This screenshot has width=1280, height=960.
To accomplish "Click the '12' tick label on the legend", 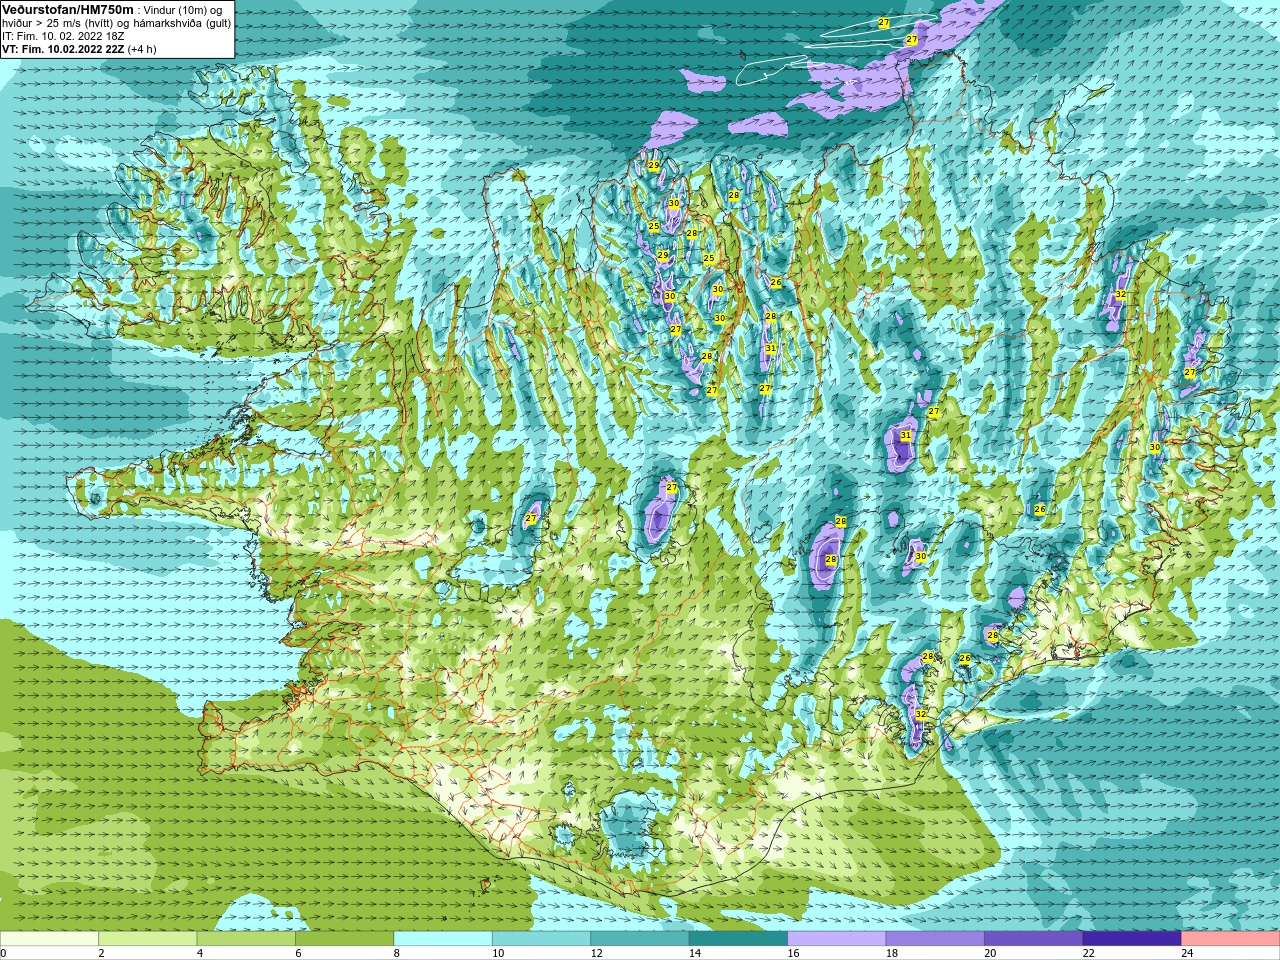I will pyautogui.click(x=596, y=953).
